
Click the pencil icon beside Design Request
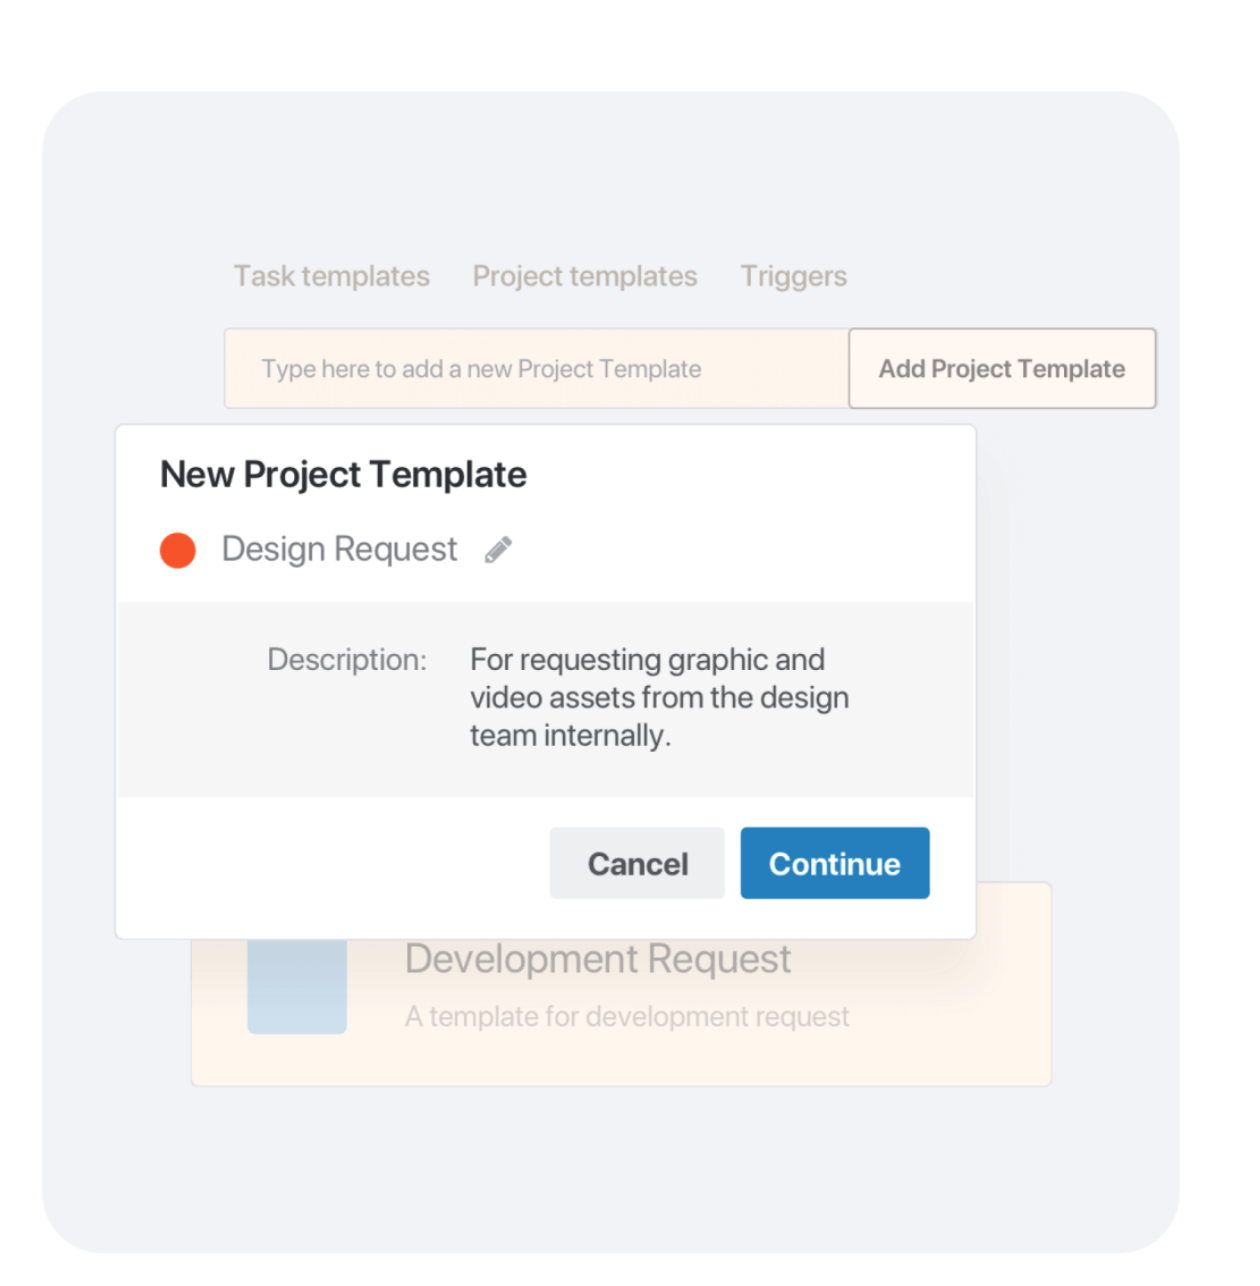pos(498,550)
